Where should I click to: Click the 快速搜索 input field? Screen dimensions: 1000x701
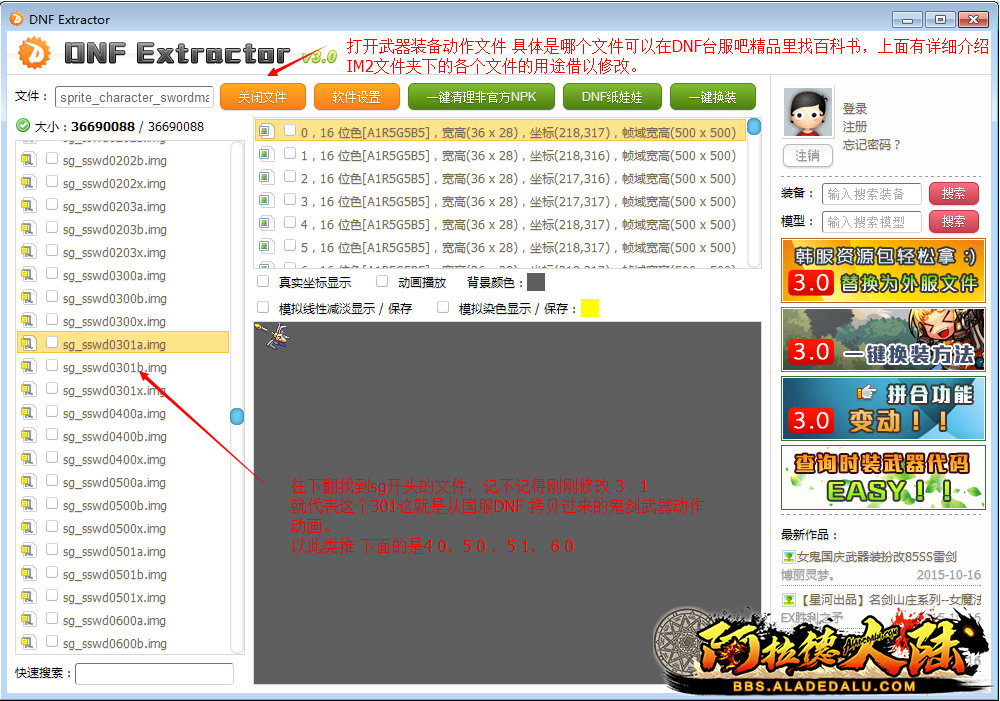tap(154, 674)
